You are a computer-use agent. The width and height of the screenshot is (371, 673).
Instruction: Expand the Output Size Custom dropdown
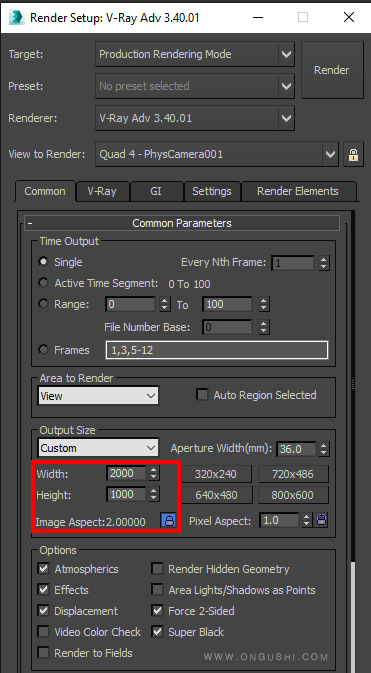[x=98, y=448]
